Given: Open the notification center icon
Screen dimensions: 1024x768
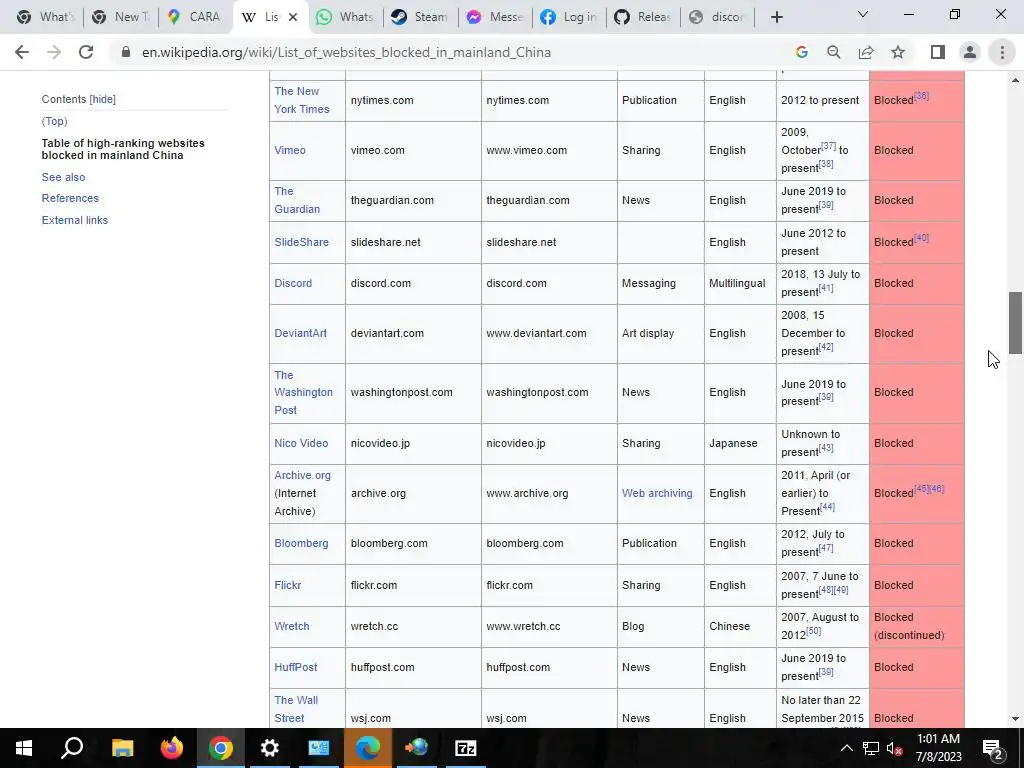Looking at the screenshot, I should click(x=992, y=748).
